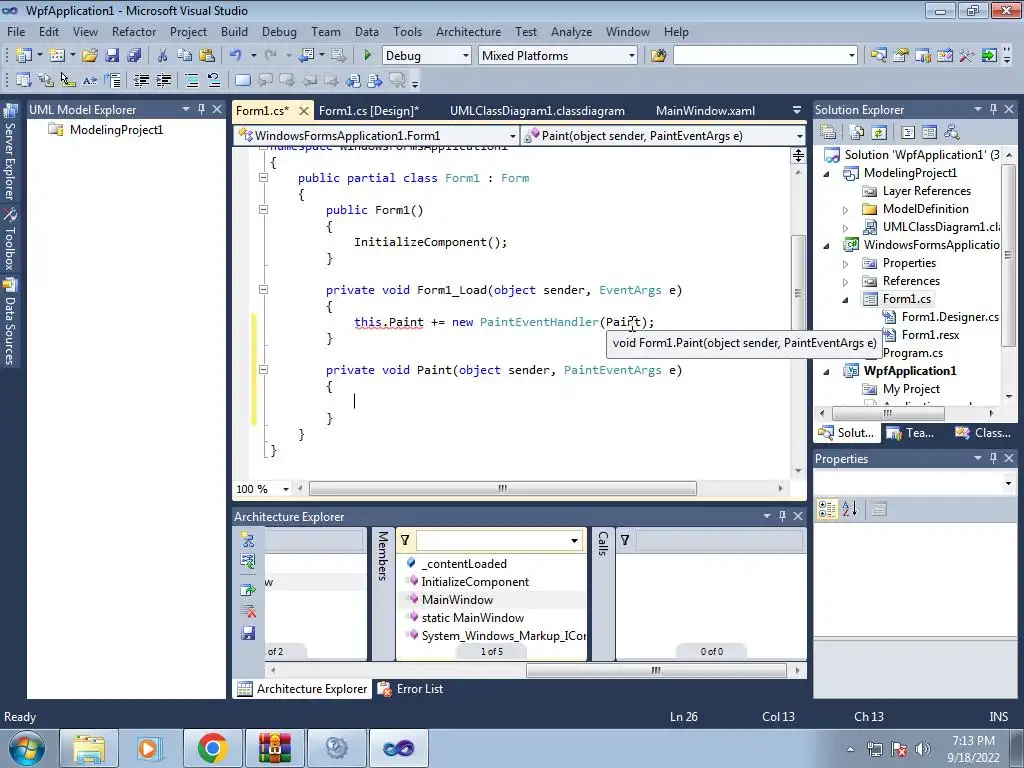Open Google Chrome from the taskbar
This screenshot has width=1024, height=768.
[x=212, y=748]
